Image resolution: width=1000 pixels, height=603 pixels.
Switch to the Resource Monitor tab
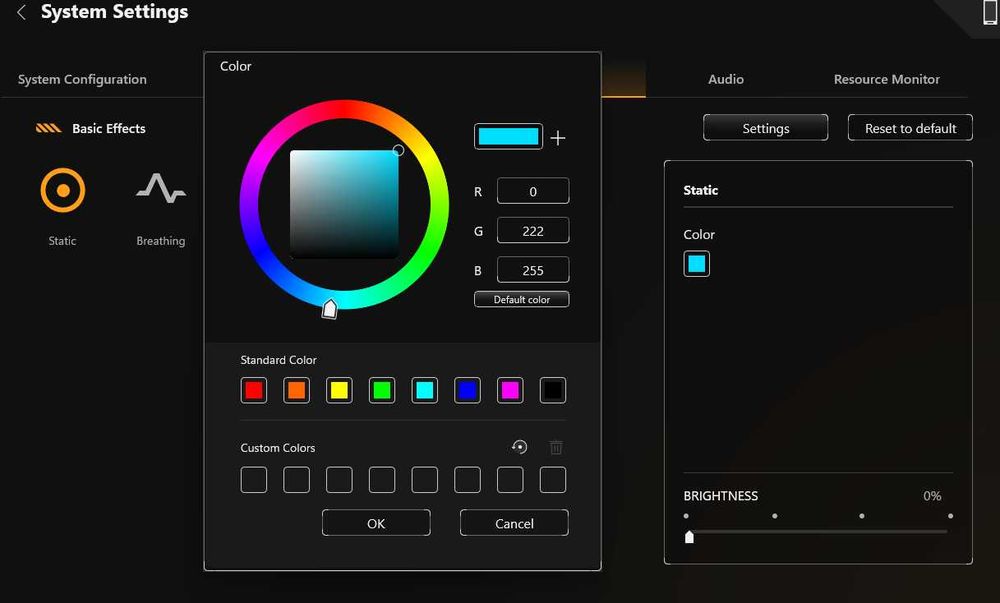[886, 79]
